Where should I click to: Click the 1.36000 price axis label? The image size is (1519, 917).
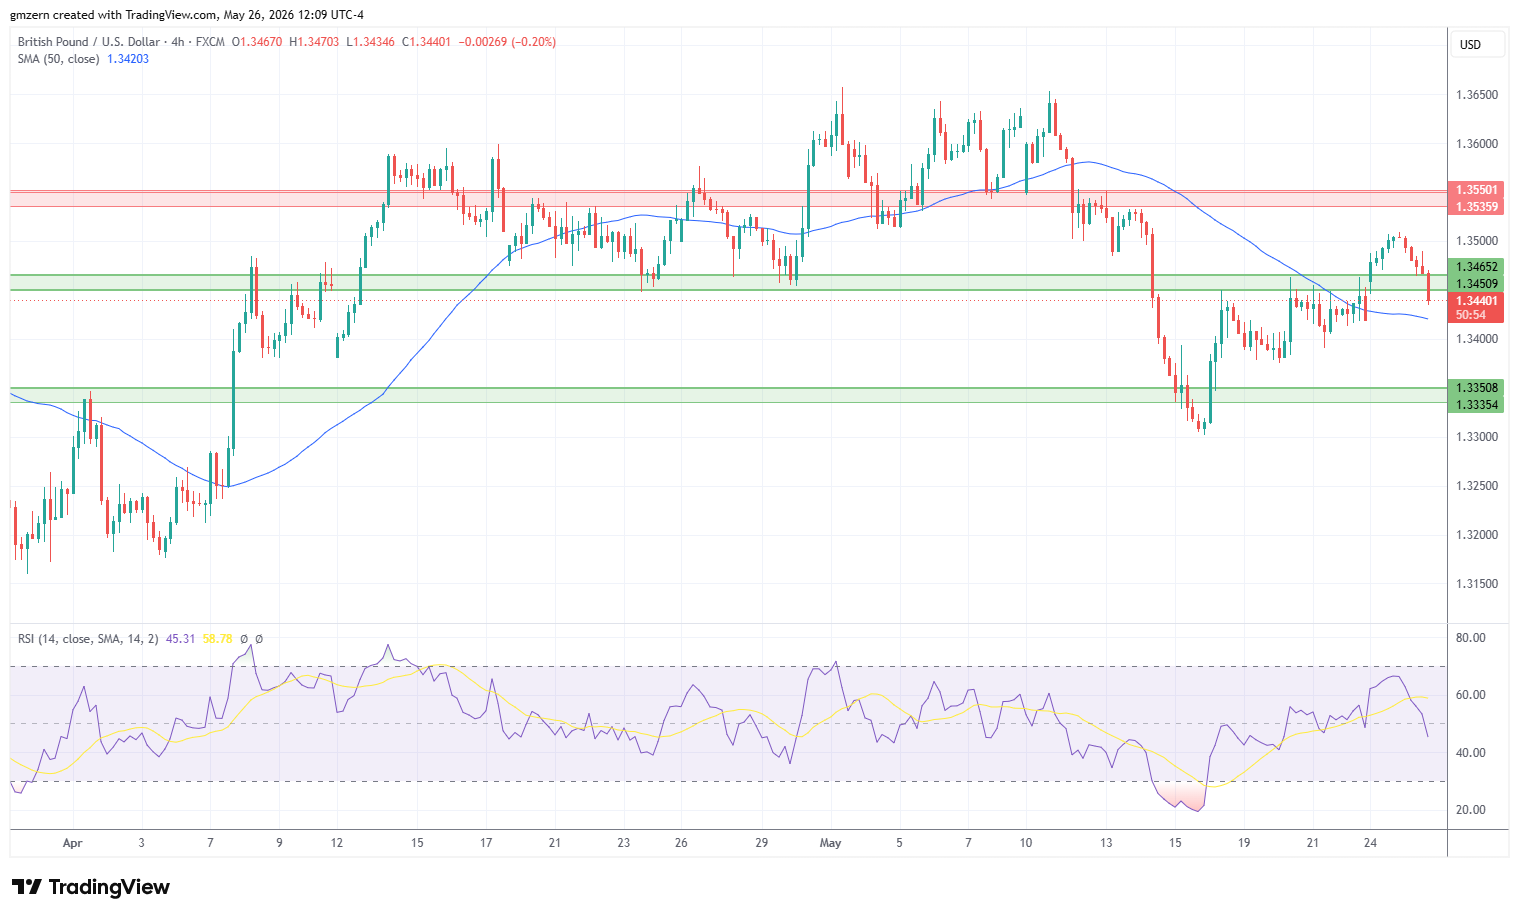coord(1477,144)
